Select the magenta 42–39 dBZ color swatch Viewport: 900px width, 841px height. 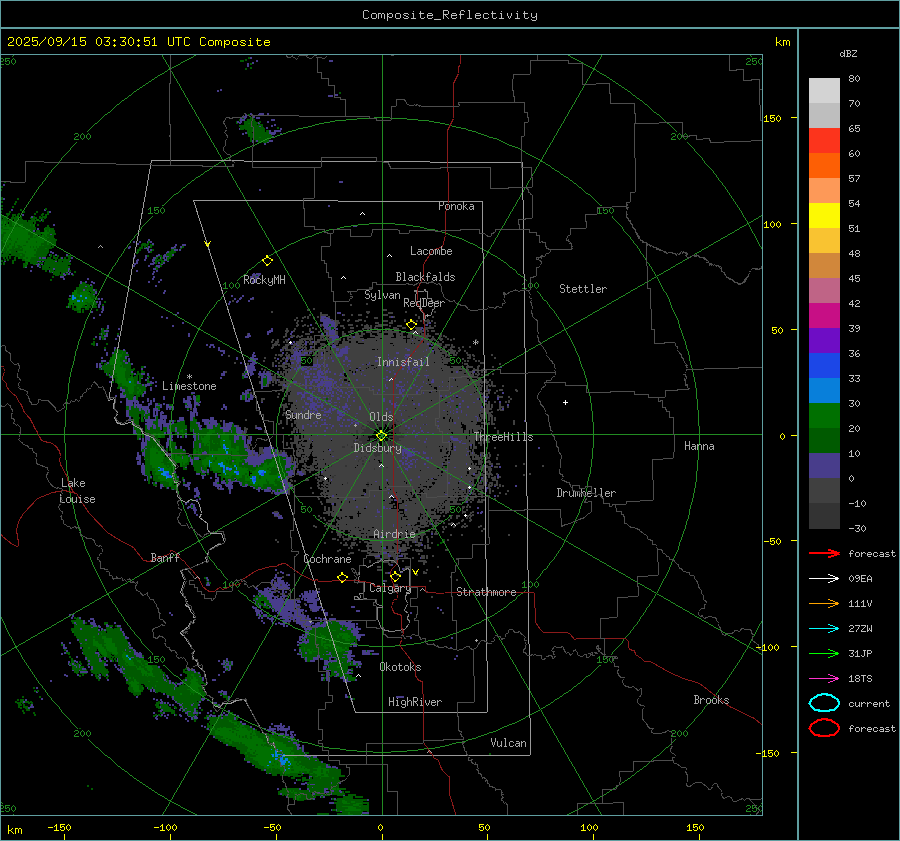824,316
